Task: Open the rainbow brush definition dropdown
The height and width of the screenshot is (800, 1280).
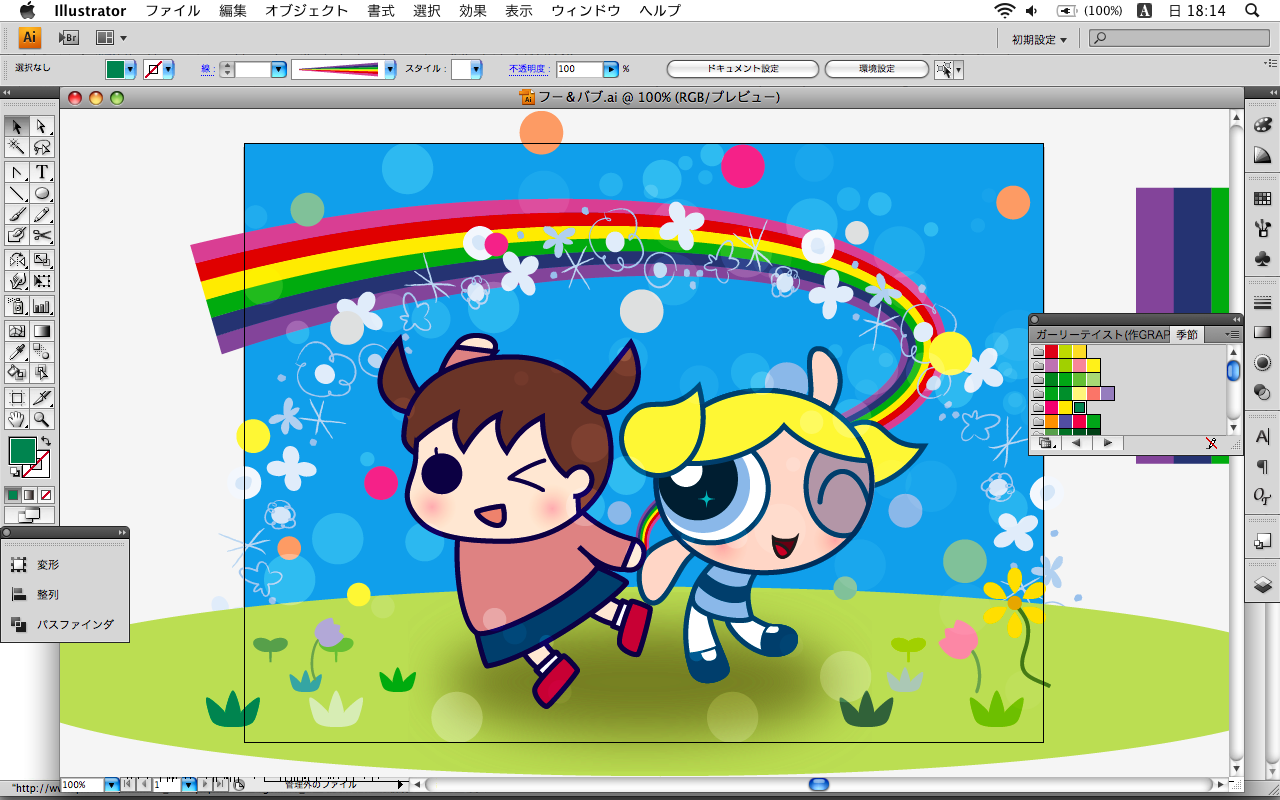Action: click(x=388, y=69)
